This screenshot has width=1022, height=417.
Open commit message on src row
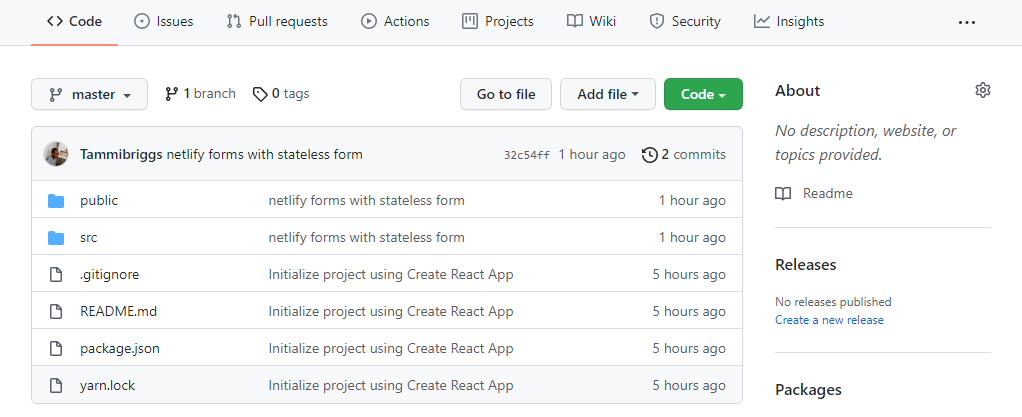[366, 238]
